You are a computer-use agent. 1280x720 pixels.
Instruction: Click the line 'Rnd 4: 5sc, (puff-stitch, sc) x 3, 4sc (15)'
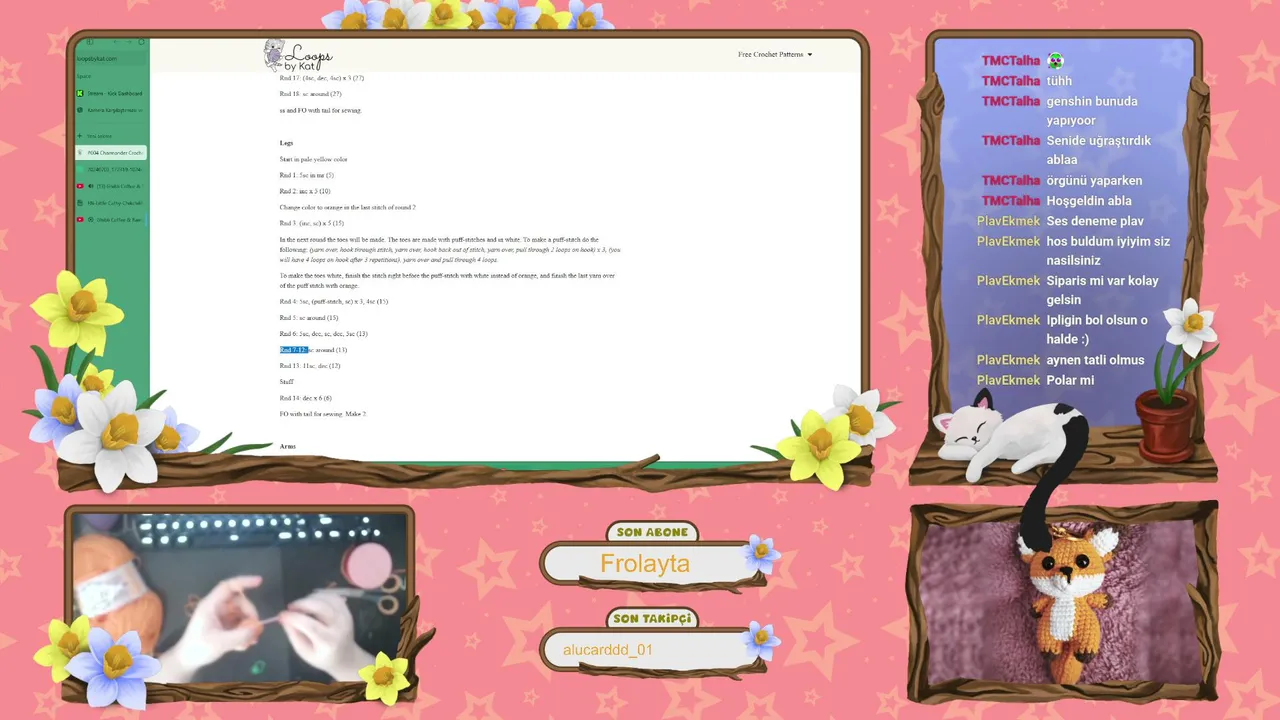tap(334, 301)
